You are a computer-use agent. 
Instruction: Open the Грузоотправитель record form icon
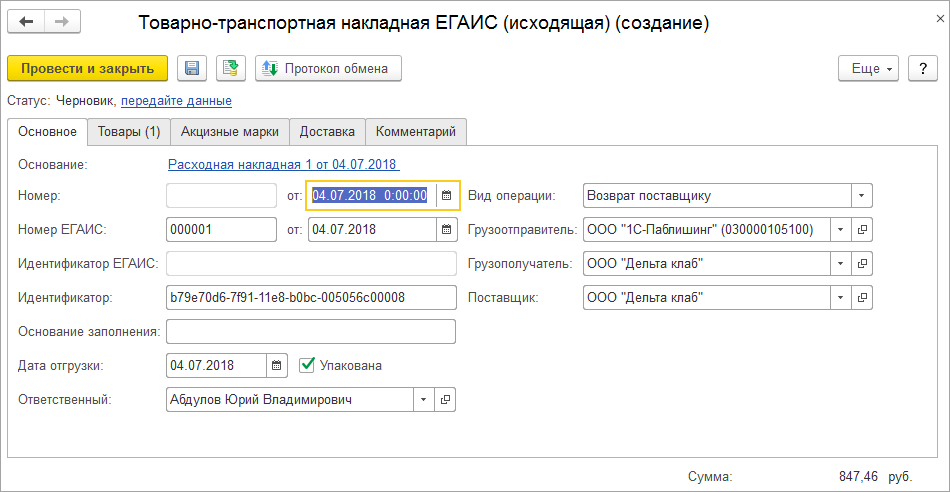(x=863, y=229)
